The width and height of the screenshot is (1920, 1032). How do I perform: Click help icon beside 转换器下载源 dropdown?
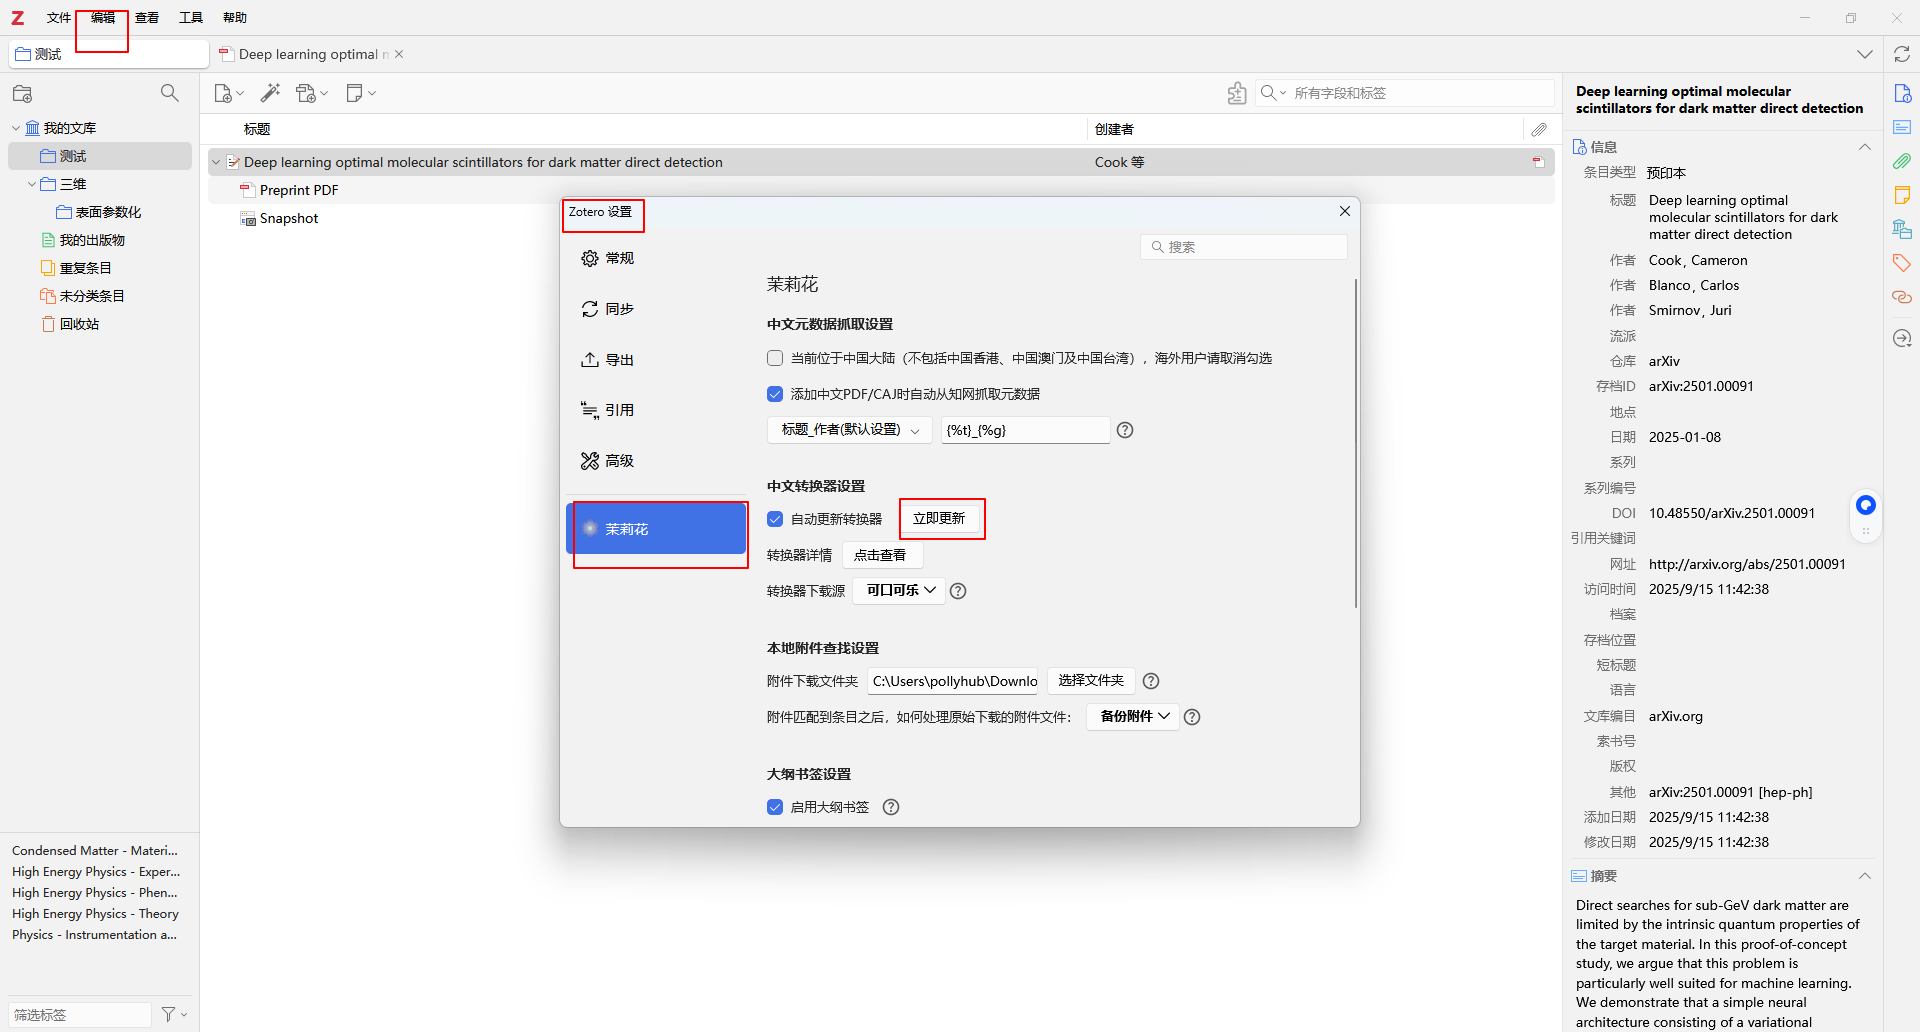958,591
